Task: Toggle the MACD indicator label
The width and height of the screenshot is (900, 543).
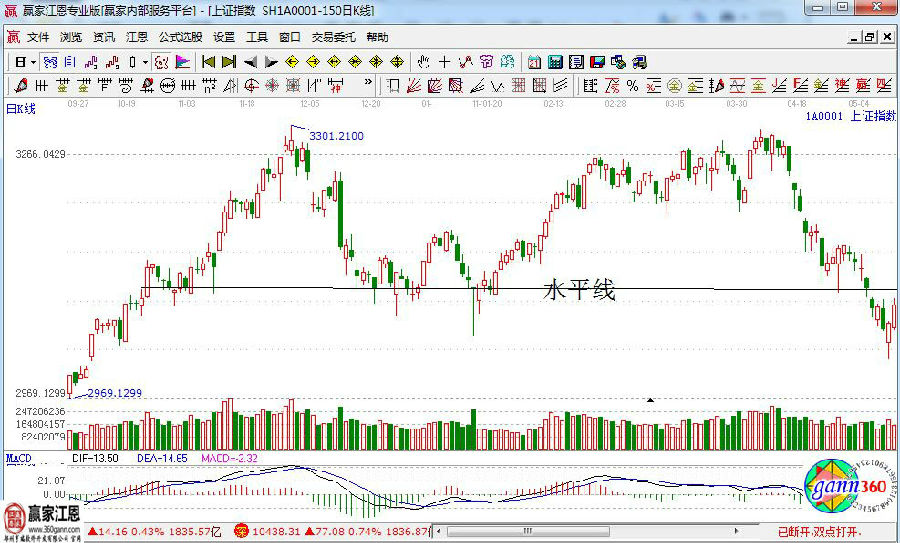Action: tap(19, 458)
